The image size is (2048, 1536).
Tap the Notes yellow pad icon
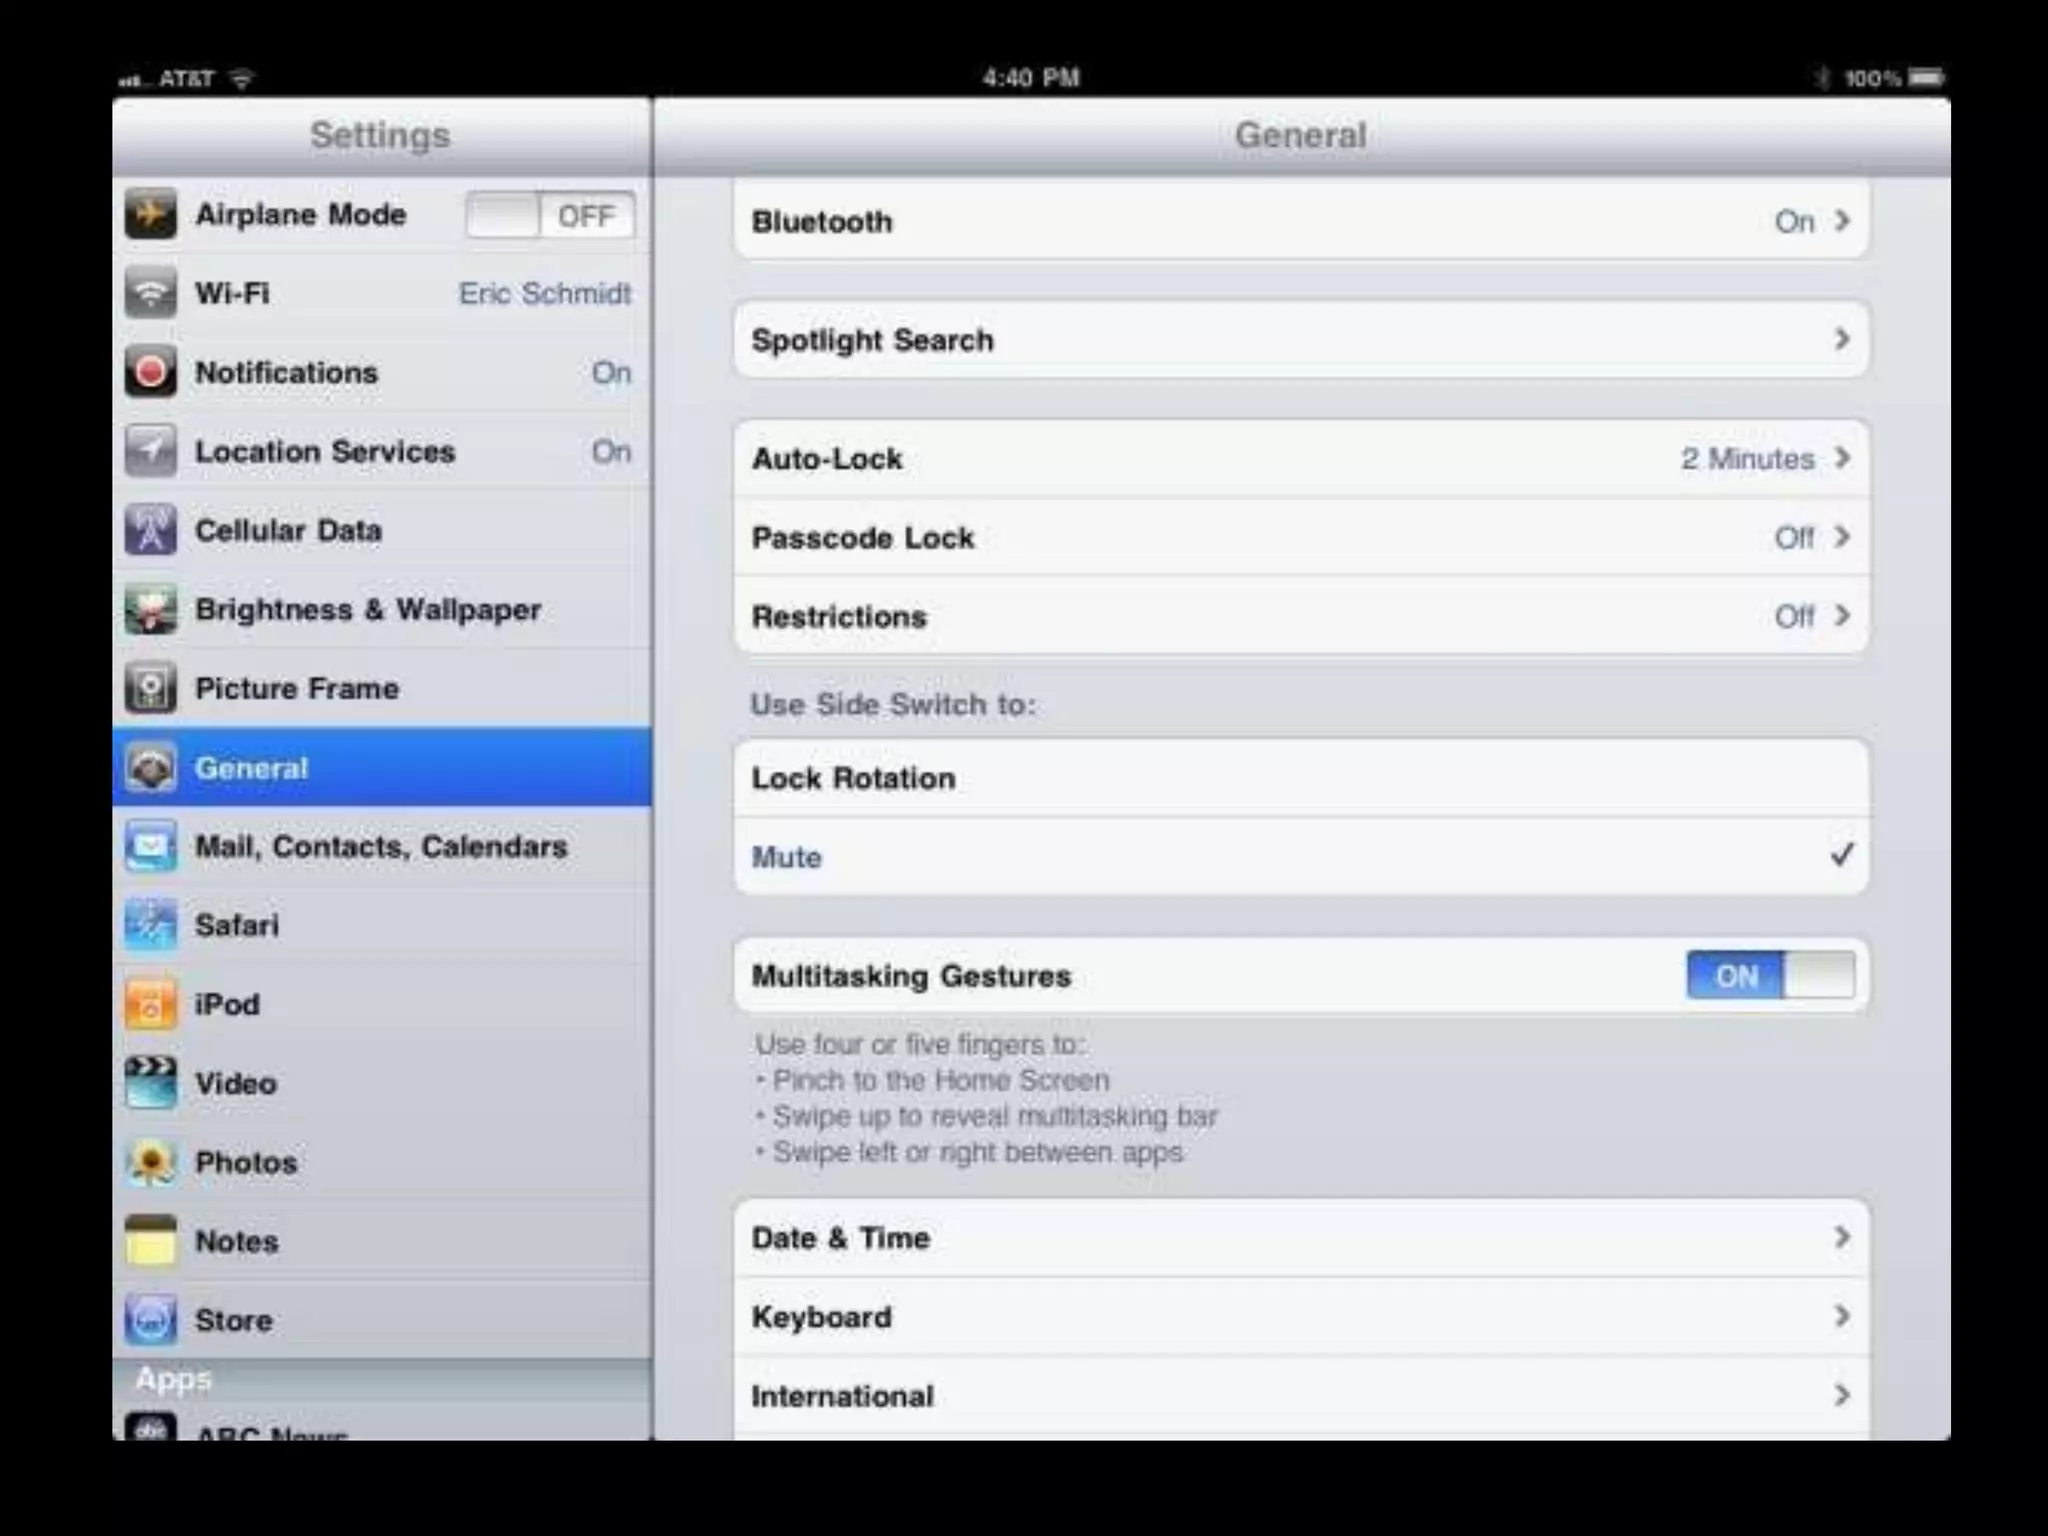point(151,1241)
